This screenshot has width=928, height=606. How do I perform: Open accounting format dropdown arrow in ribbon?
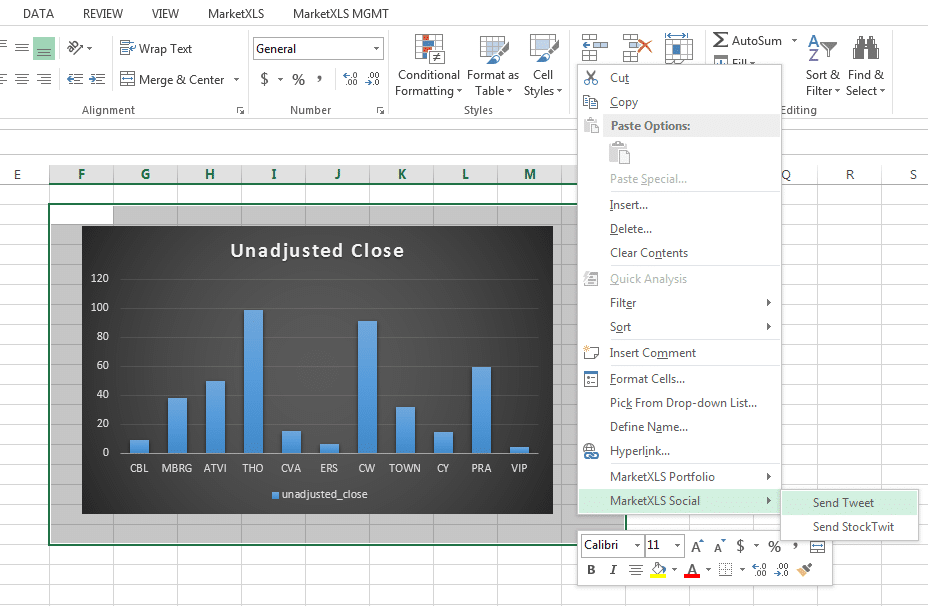[x=280, y=79]
